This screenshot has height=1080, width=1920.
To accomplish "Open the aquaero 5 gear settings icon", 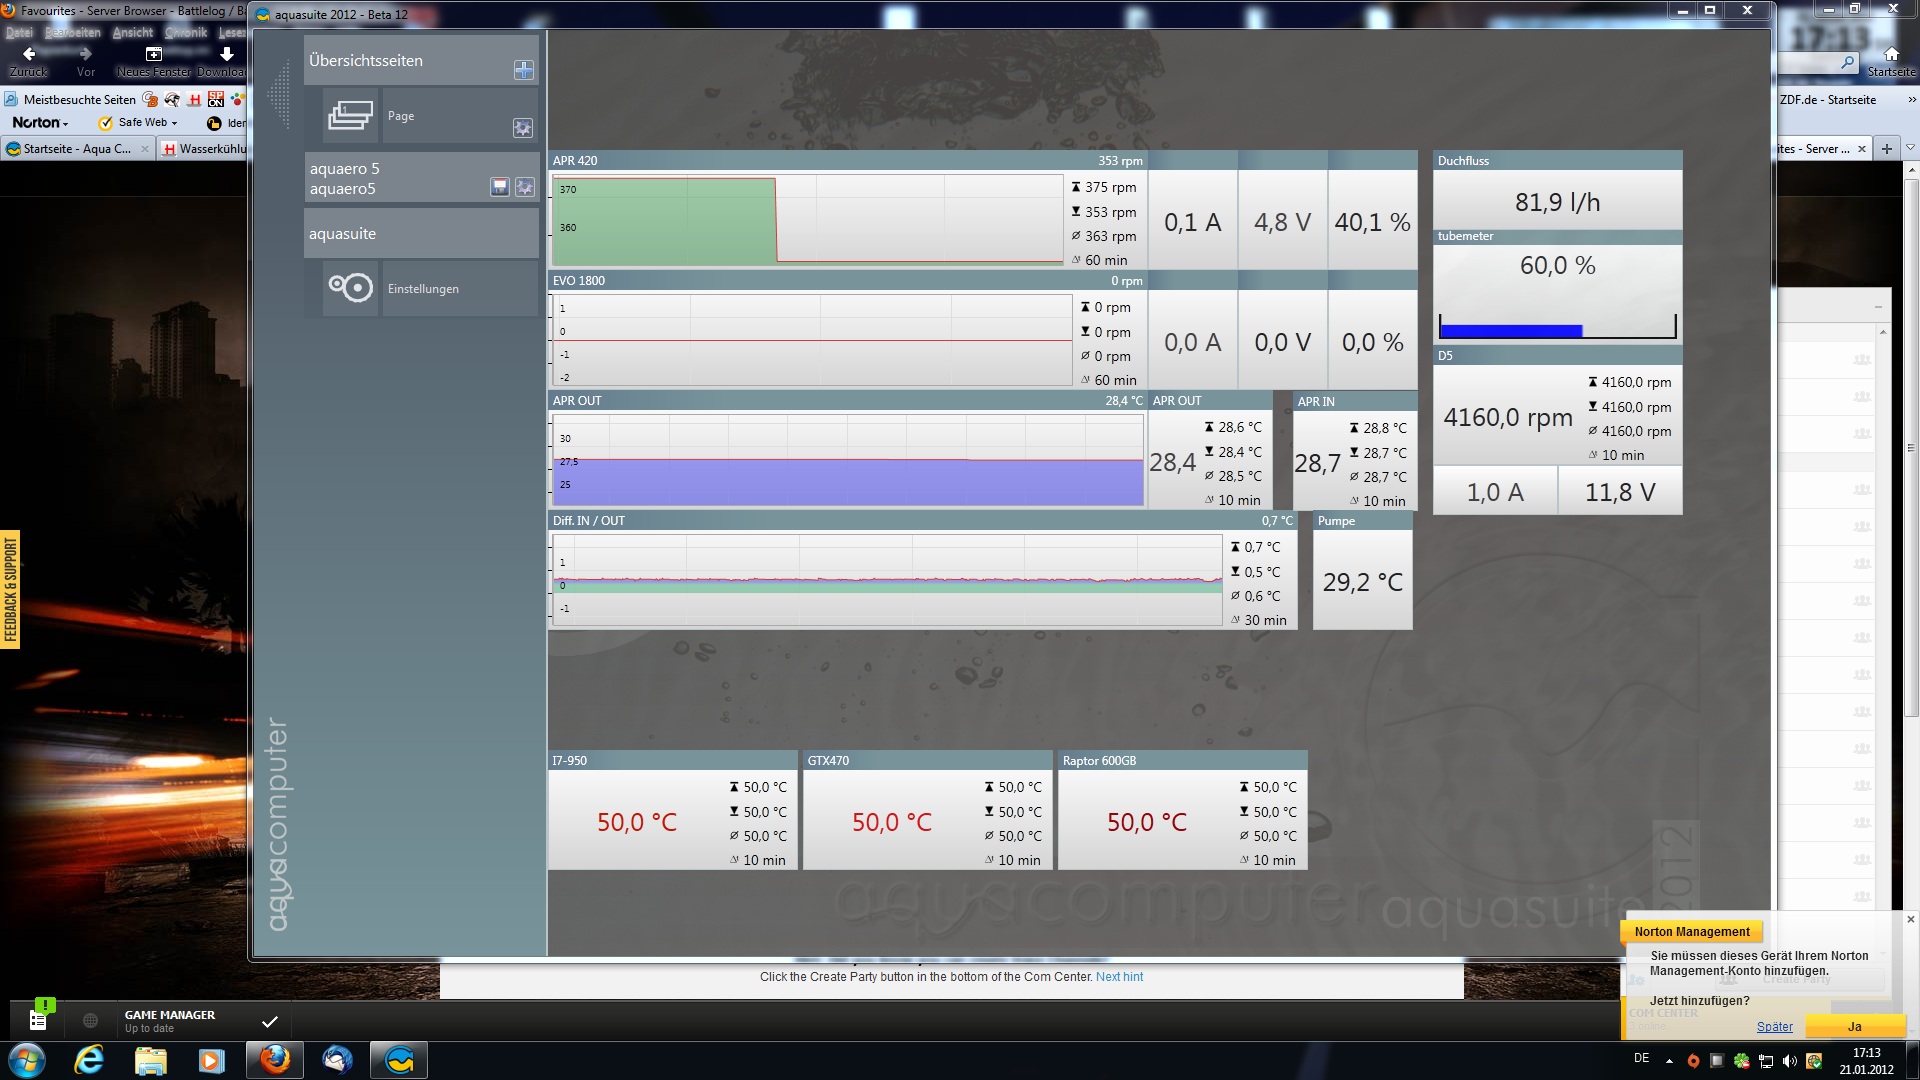I will [524, 187].
